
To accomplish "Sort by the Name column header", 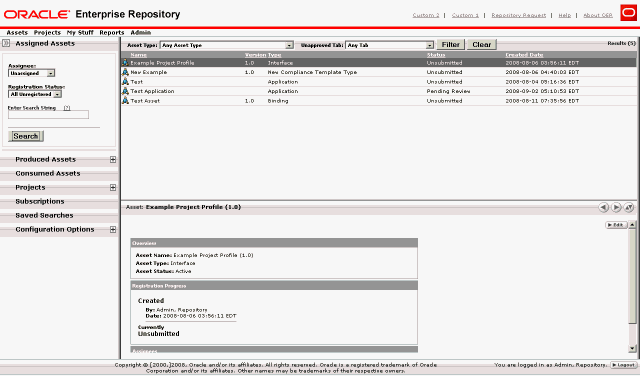I will [x=138, y=55].
